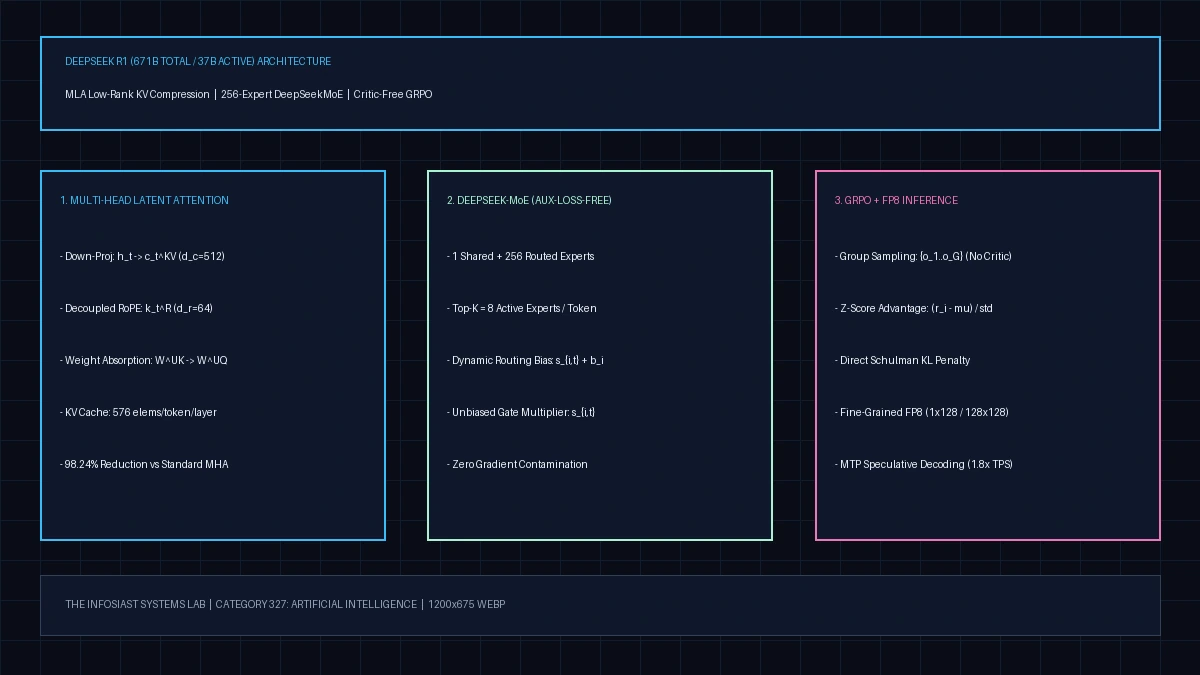Select the Dynamic Routing Bias line

[525, 361]
